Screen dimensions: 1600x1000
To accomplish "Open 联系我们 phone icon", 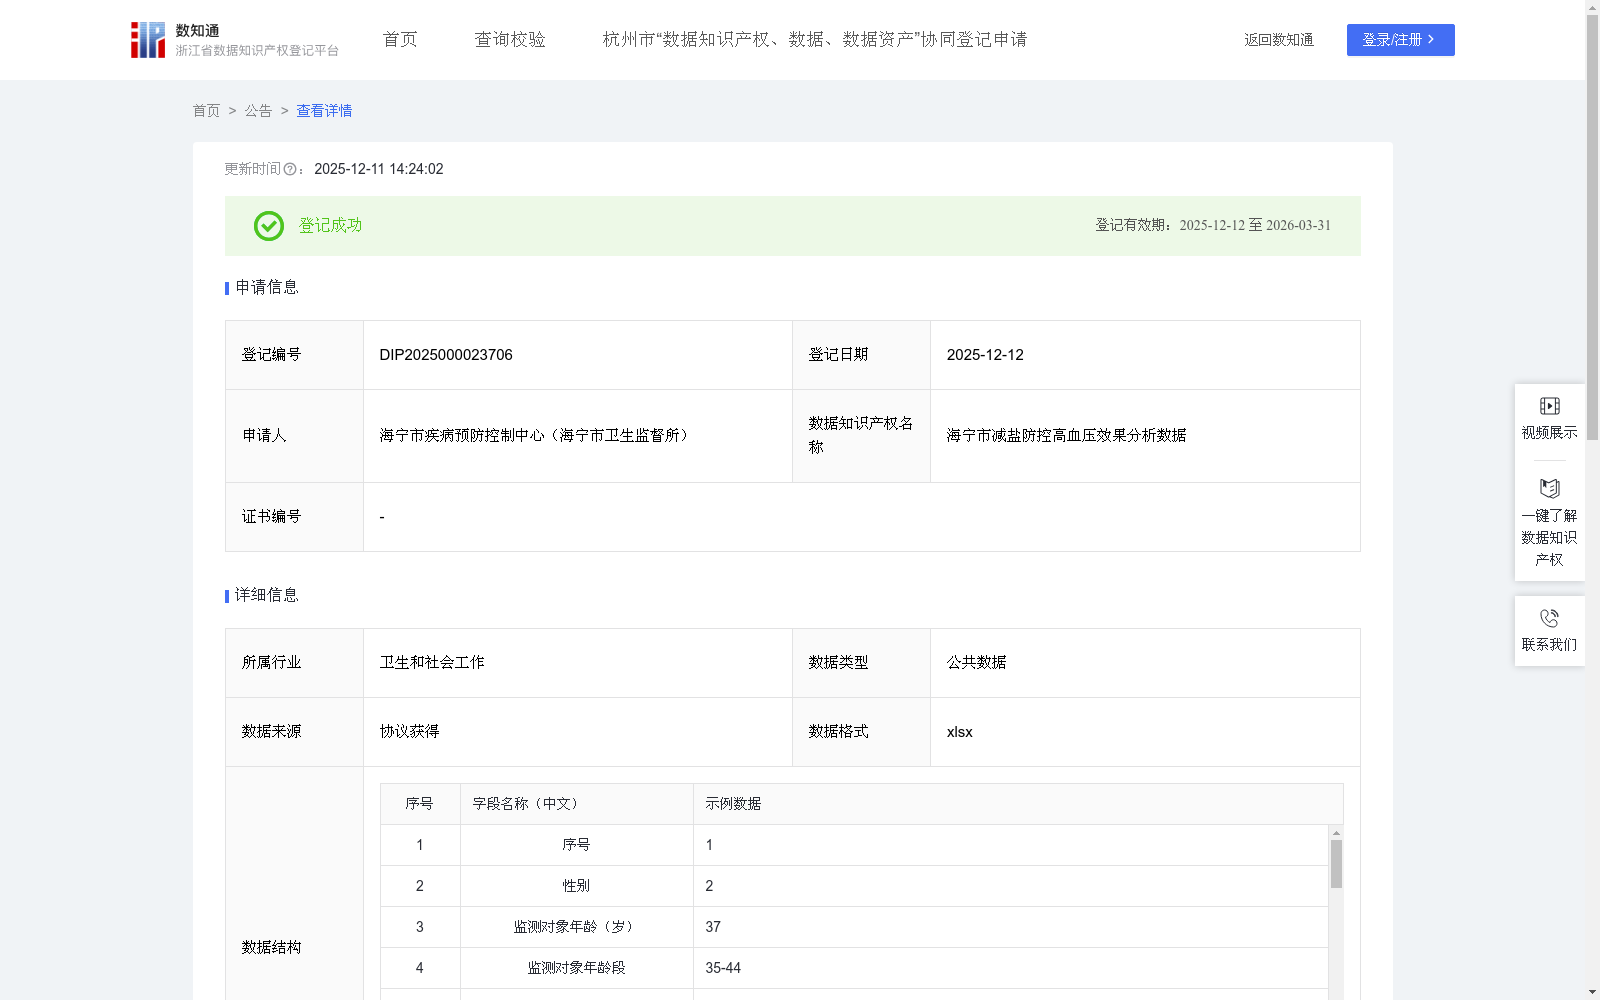I will tap(1549, 618).
